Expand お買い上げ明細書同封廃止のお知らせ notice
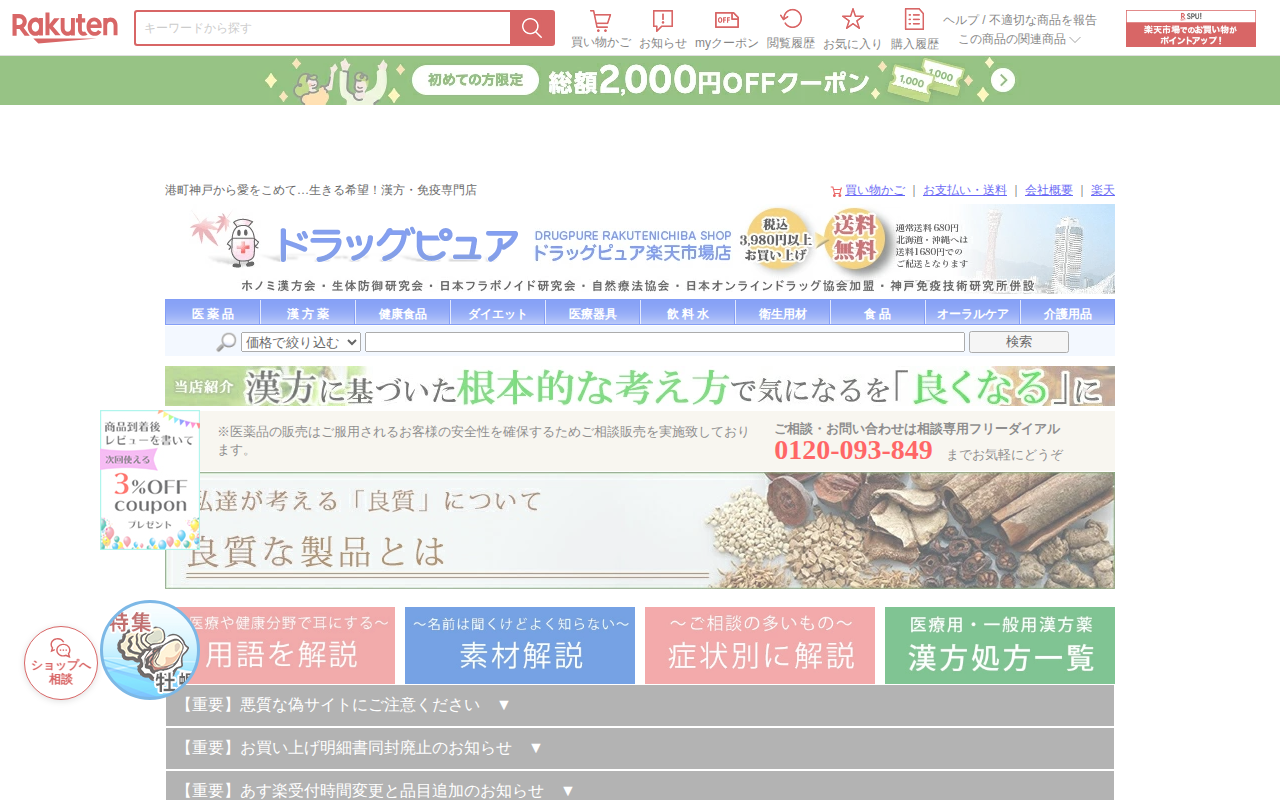The width and height of the screenshot is (1280, 800). pos(640,748)
